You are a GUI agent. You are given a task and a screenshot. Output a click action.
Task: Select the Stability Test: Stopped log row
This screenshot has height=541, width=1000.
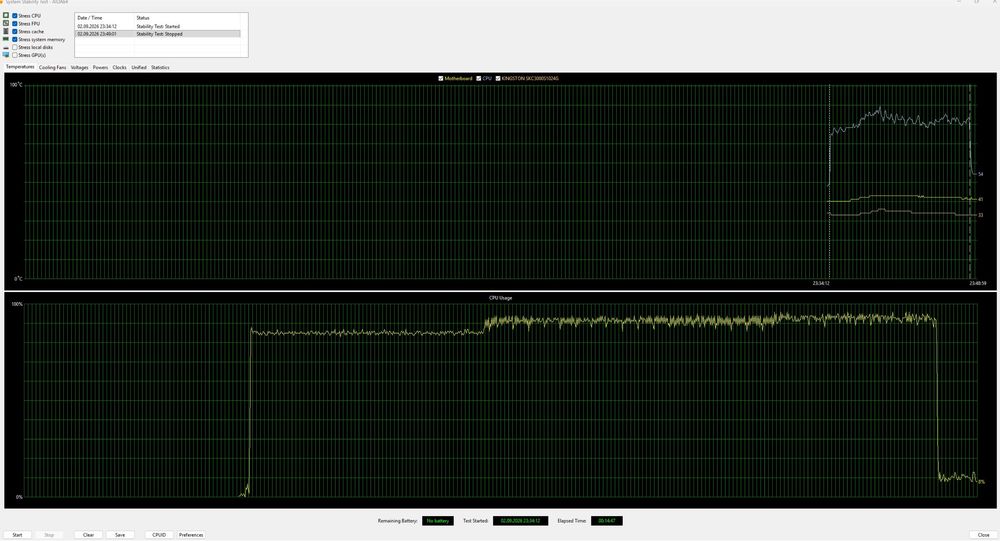158,34
